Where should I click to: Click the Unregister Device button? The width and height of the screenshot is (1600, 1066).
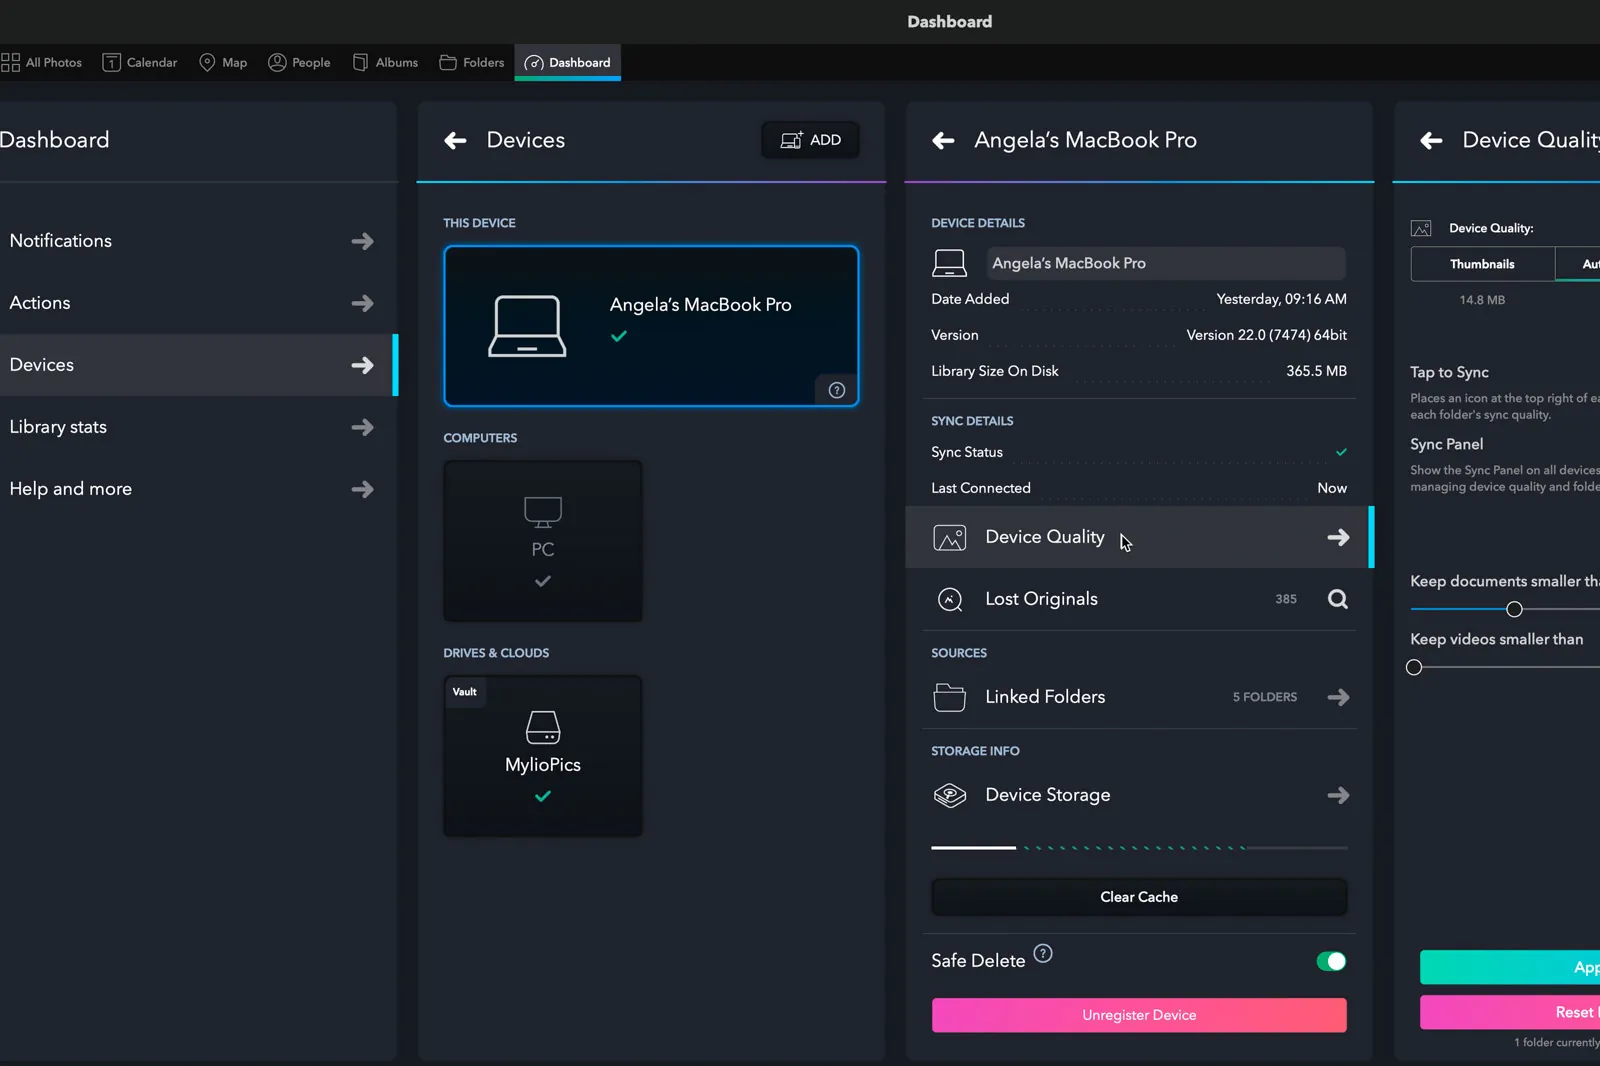[x=1139, y=1015]
